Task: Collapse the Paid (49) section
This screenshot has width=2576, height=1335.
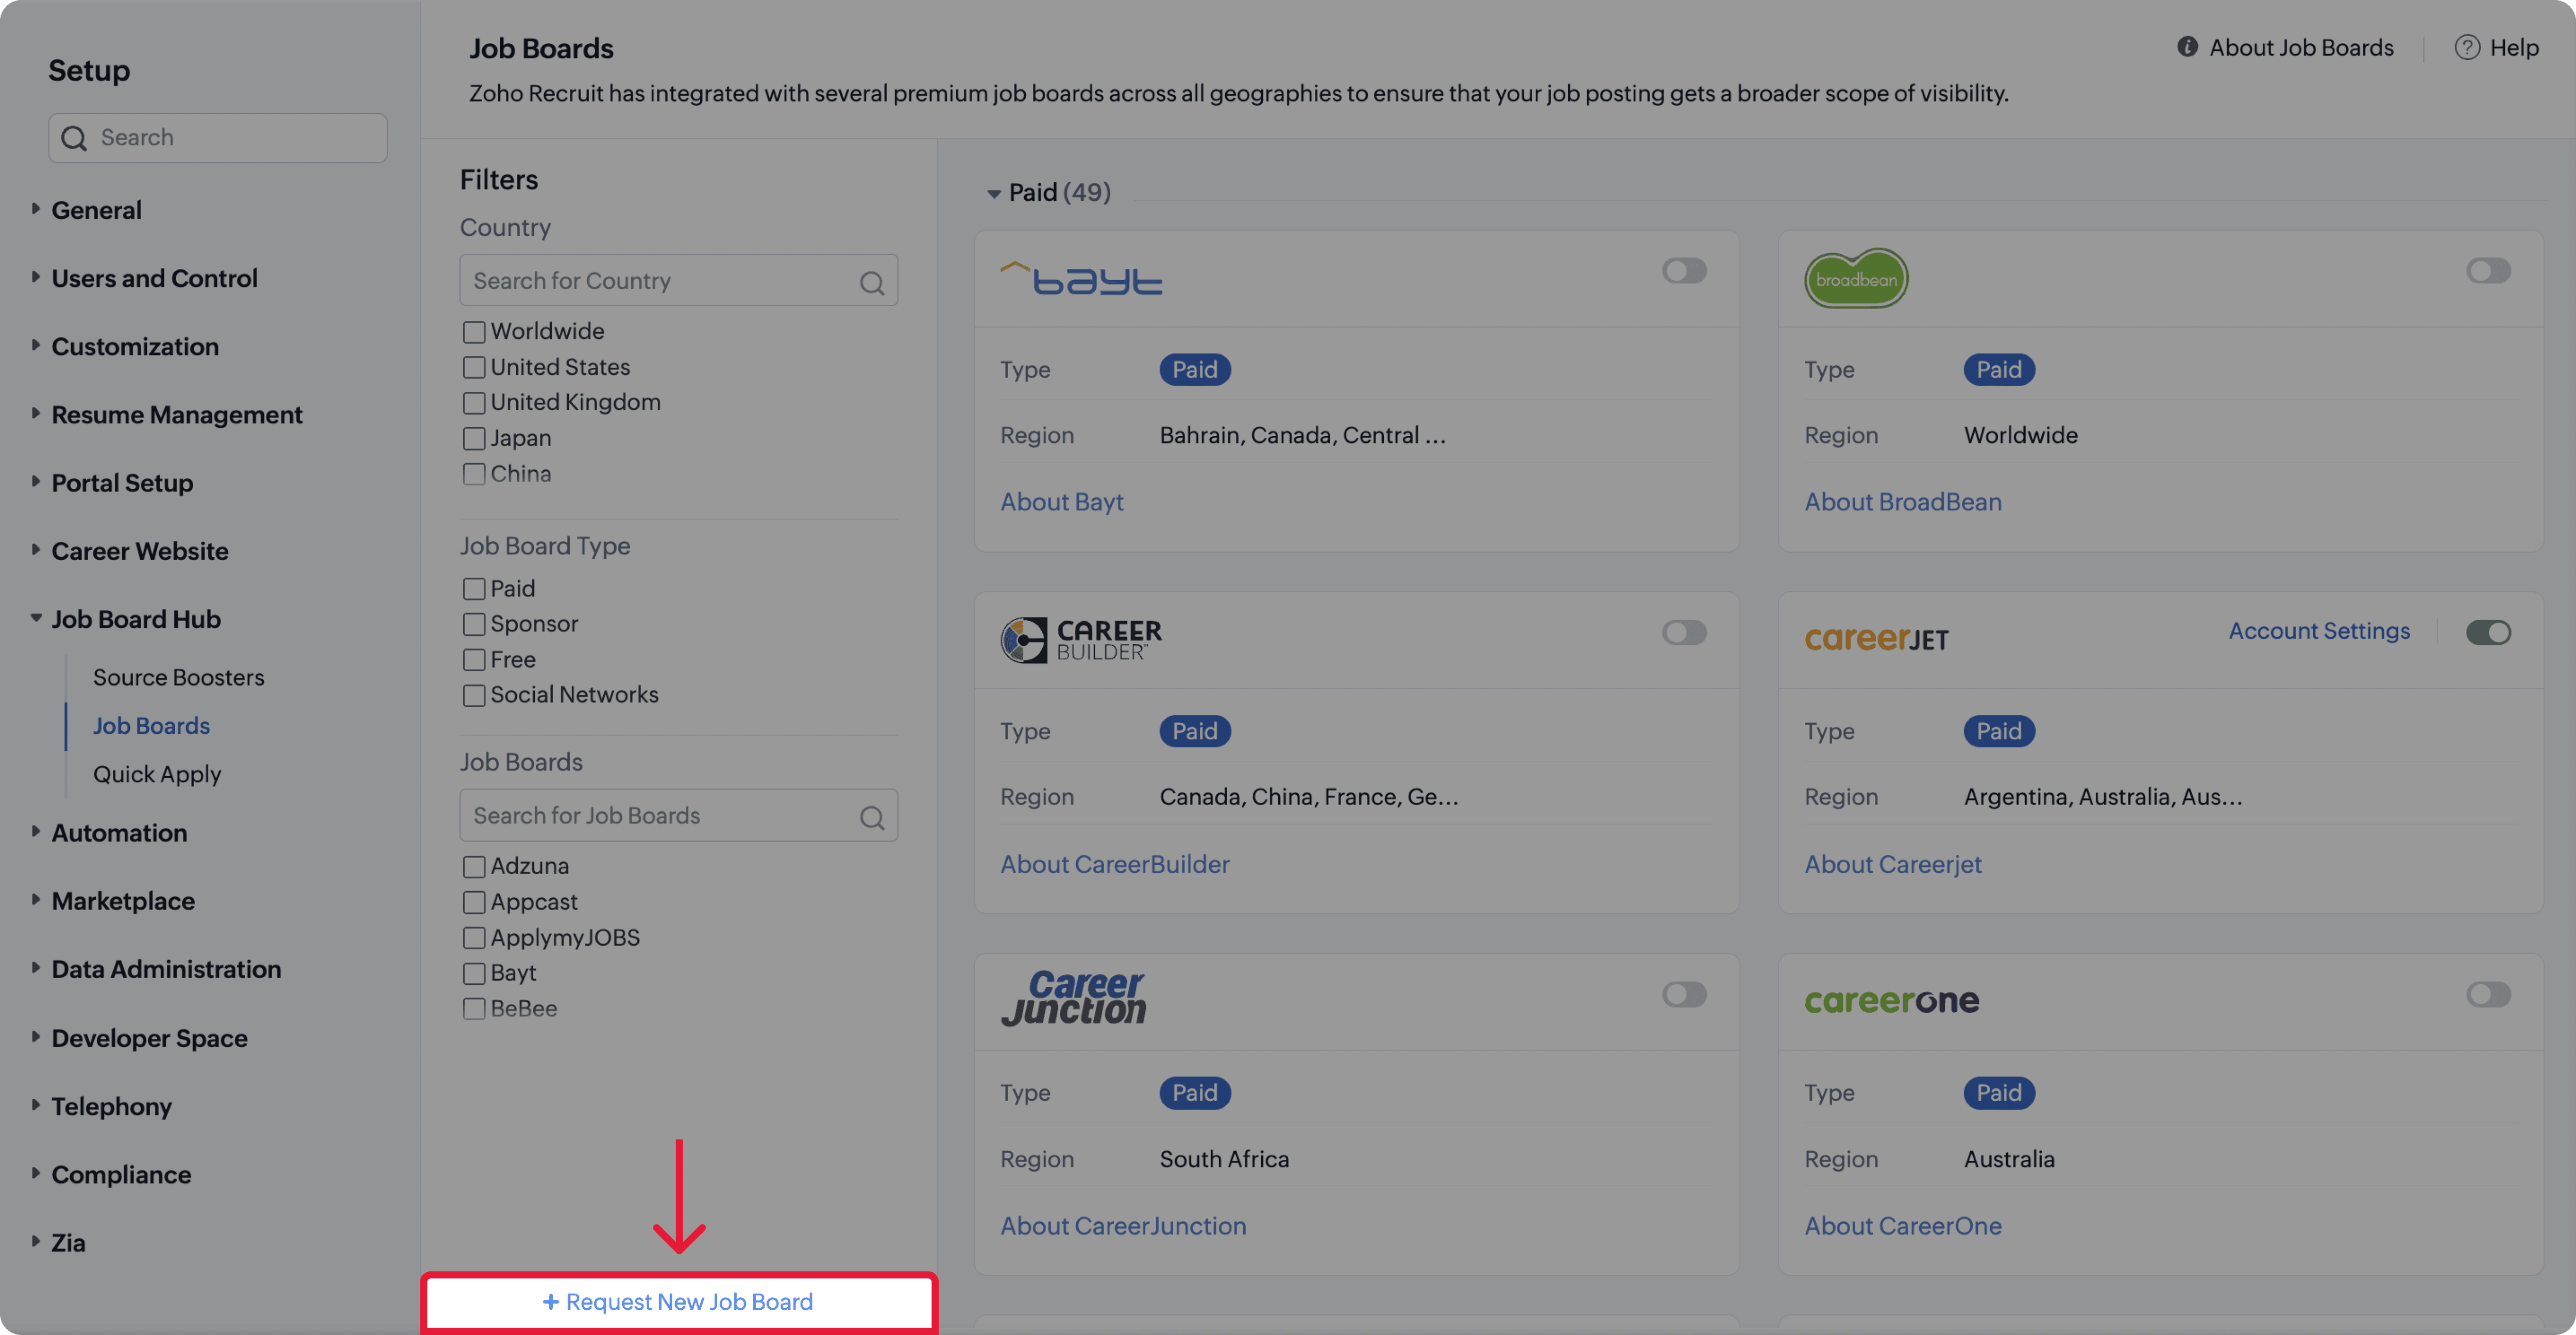Action: coord(993,194)
